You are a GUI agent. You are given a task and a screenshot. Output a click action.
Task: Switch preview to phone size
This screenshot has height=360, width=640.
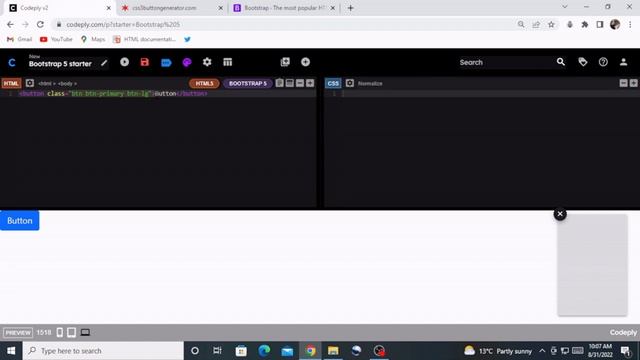[60, 332]
